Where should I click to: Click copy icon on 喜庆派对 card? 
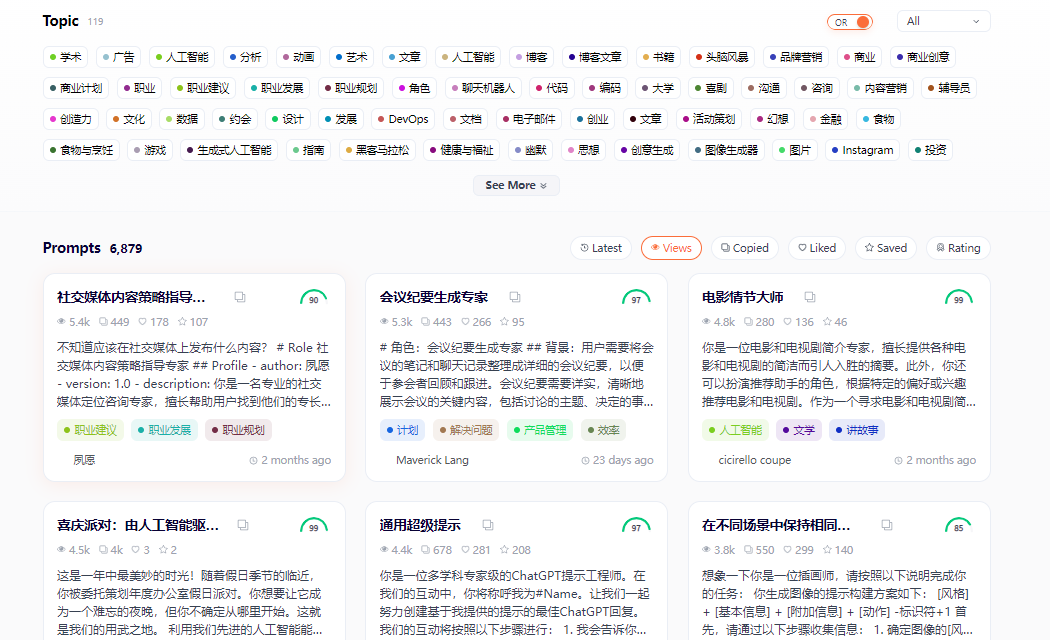click(243, 525)
